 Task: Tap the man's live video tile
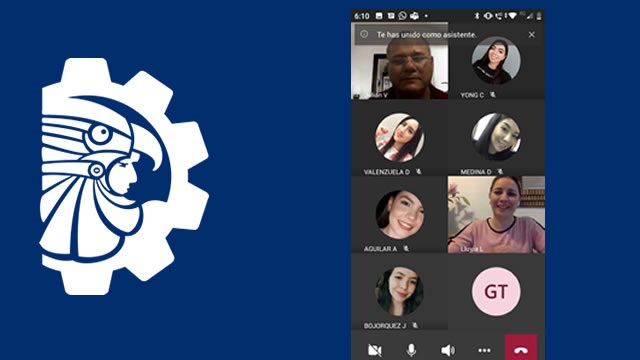[400, 61]
